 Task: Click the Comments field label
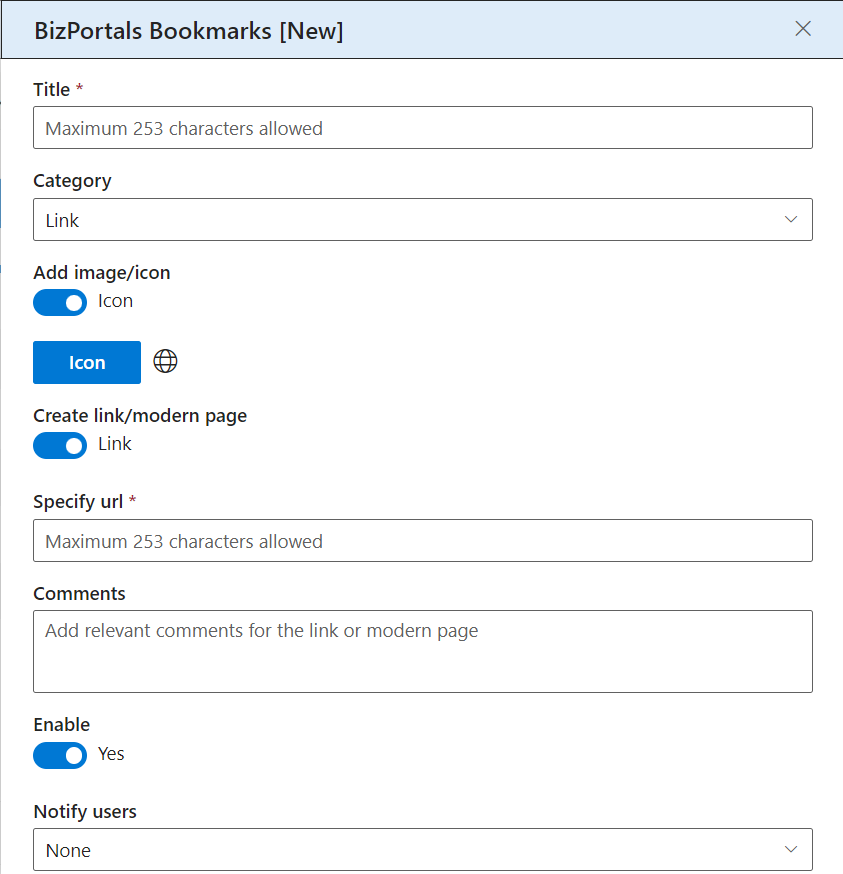79,594
